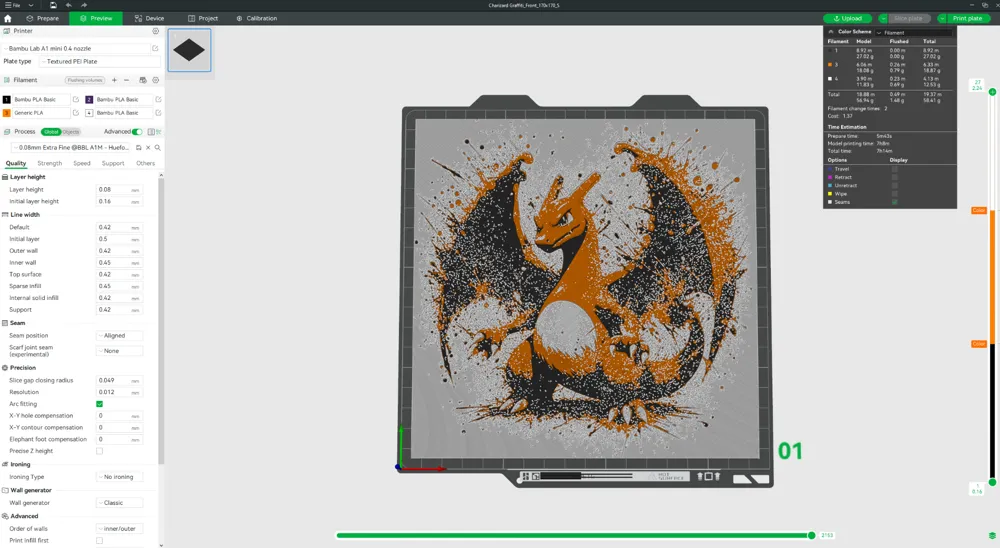Open the Scarf joint seam dropdown
The width and height of the screenshot is (1000, 548).
click(120, 351)
